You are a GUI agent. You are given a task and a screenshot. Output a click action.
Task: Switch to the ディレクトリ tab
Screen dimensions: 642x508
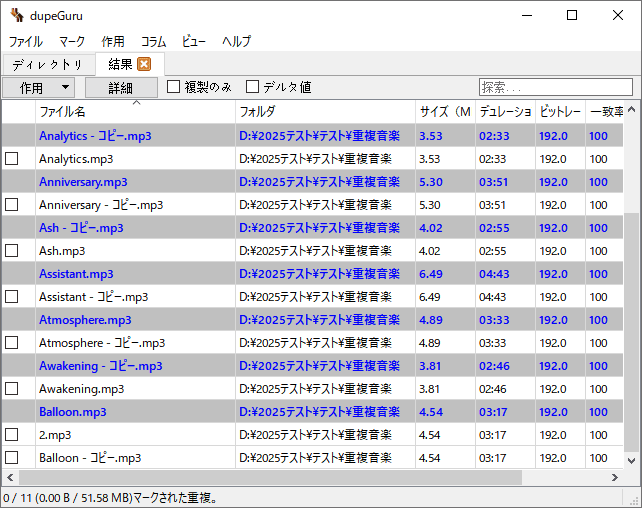point(47,64)
